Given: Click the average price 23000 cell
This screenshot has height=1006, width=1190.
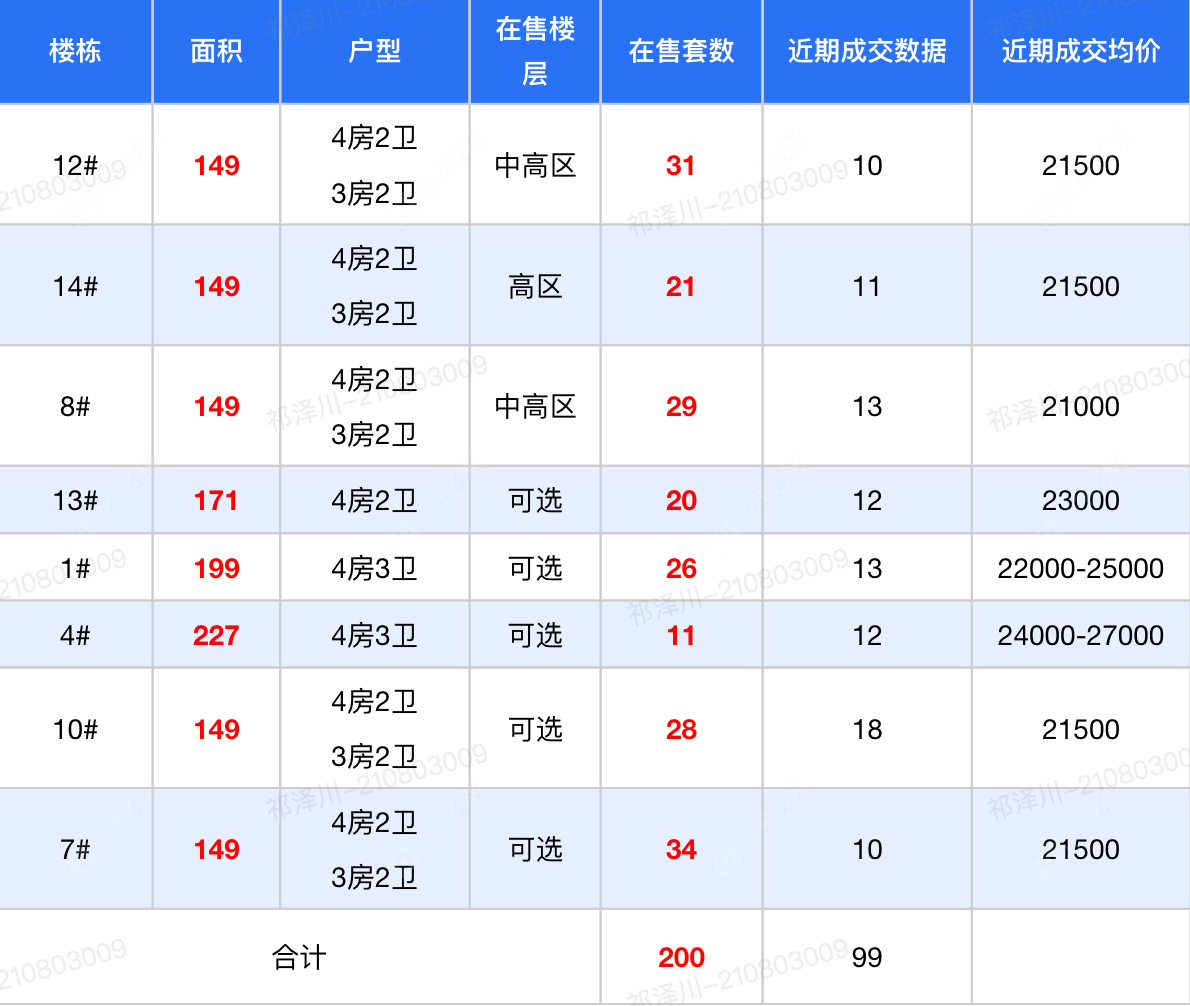Looking at the screenshot, I should pos(1080,500).
